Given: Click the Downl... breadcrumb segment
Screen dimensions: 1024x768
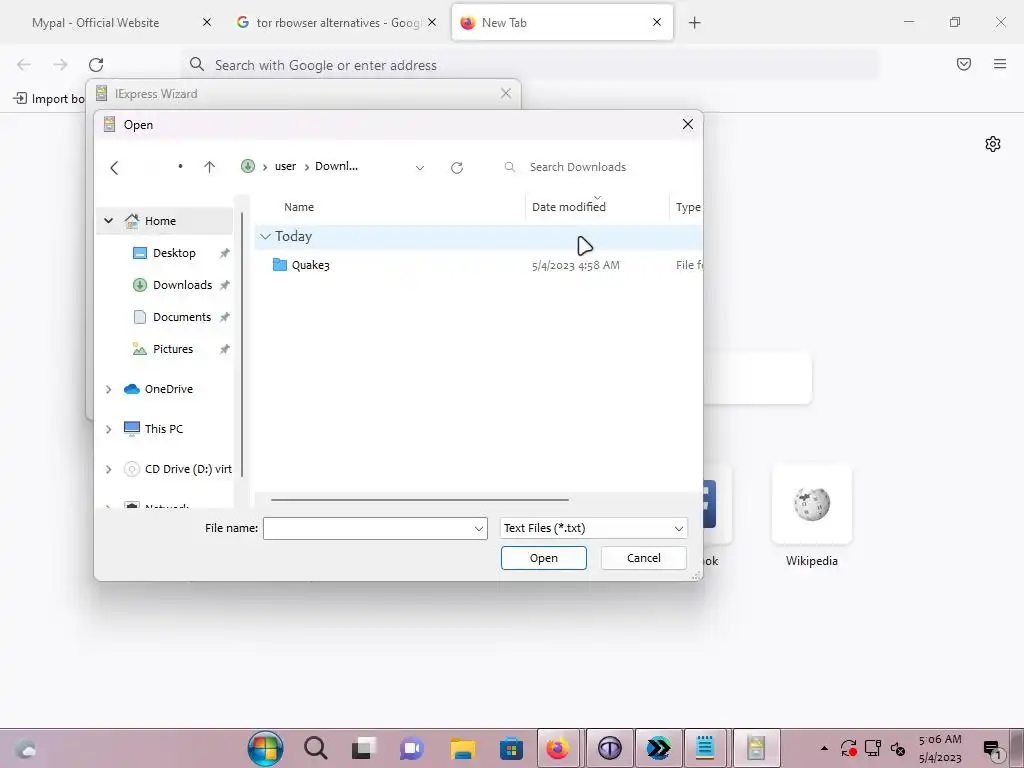Looking at the screenshot, I should (336, 166).
